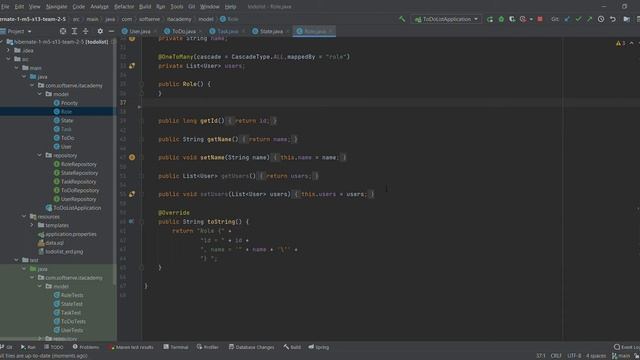Click the Rollback undo icon
This screenshot has width=640, height=360.
coord(613,19)
